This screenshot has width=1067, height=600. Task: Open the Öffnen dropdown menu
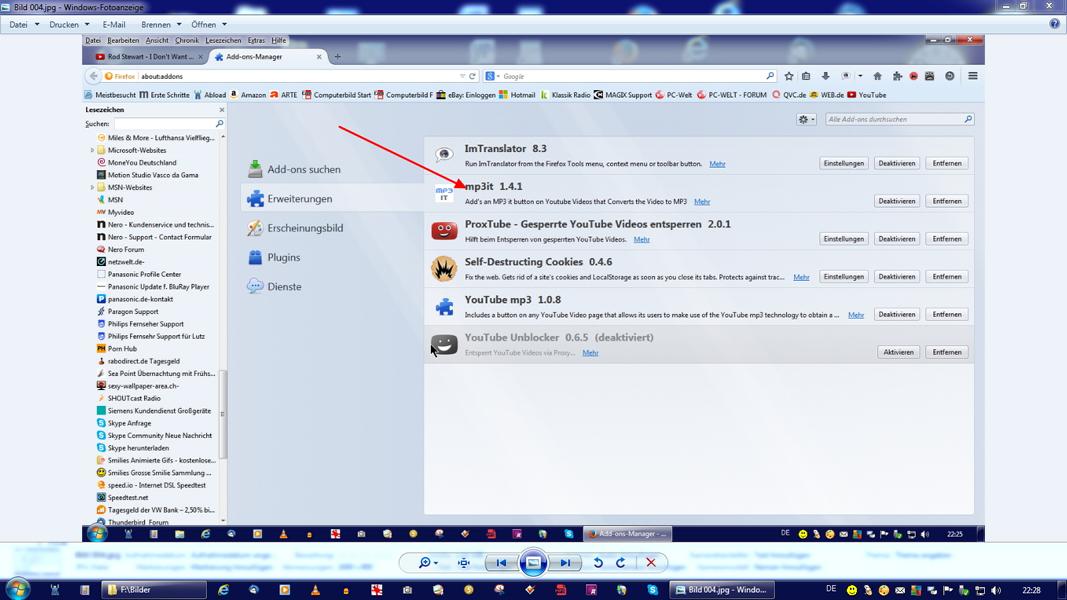tap(208, 24)
